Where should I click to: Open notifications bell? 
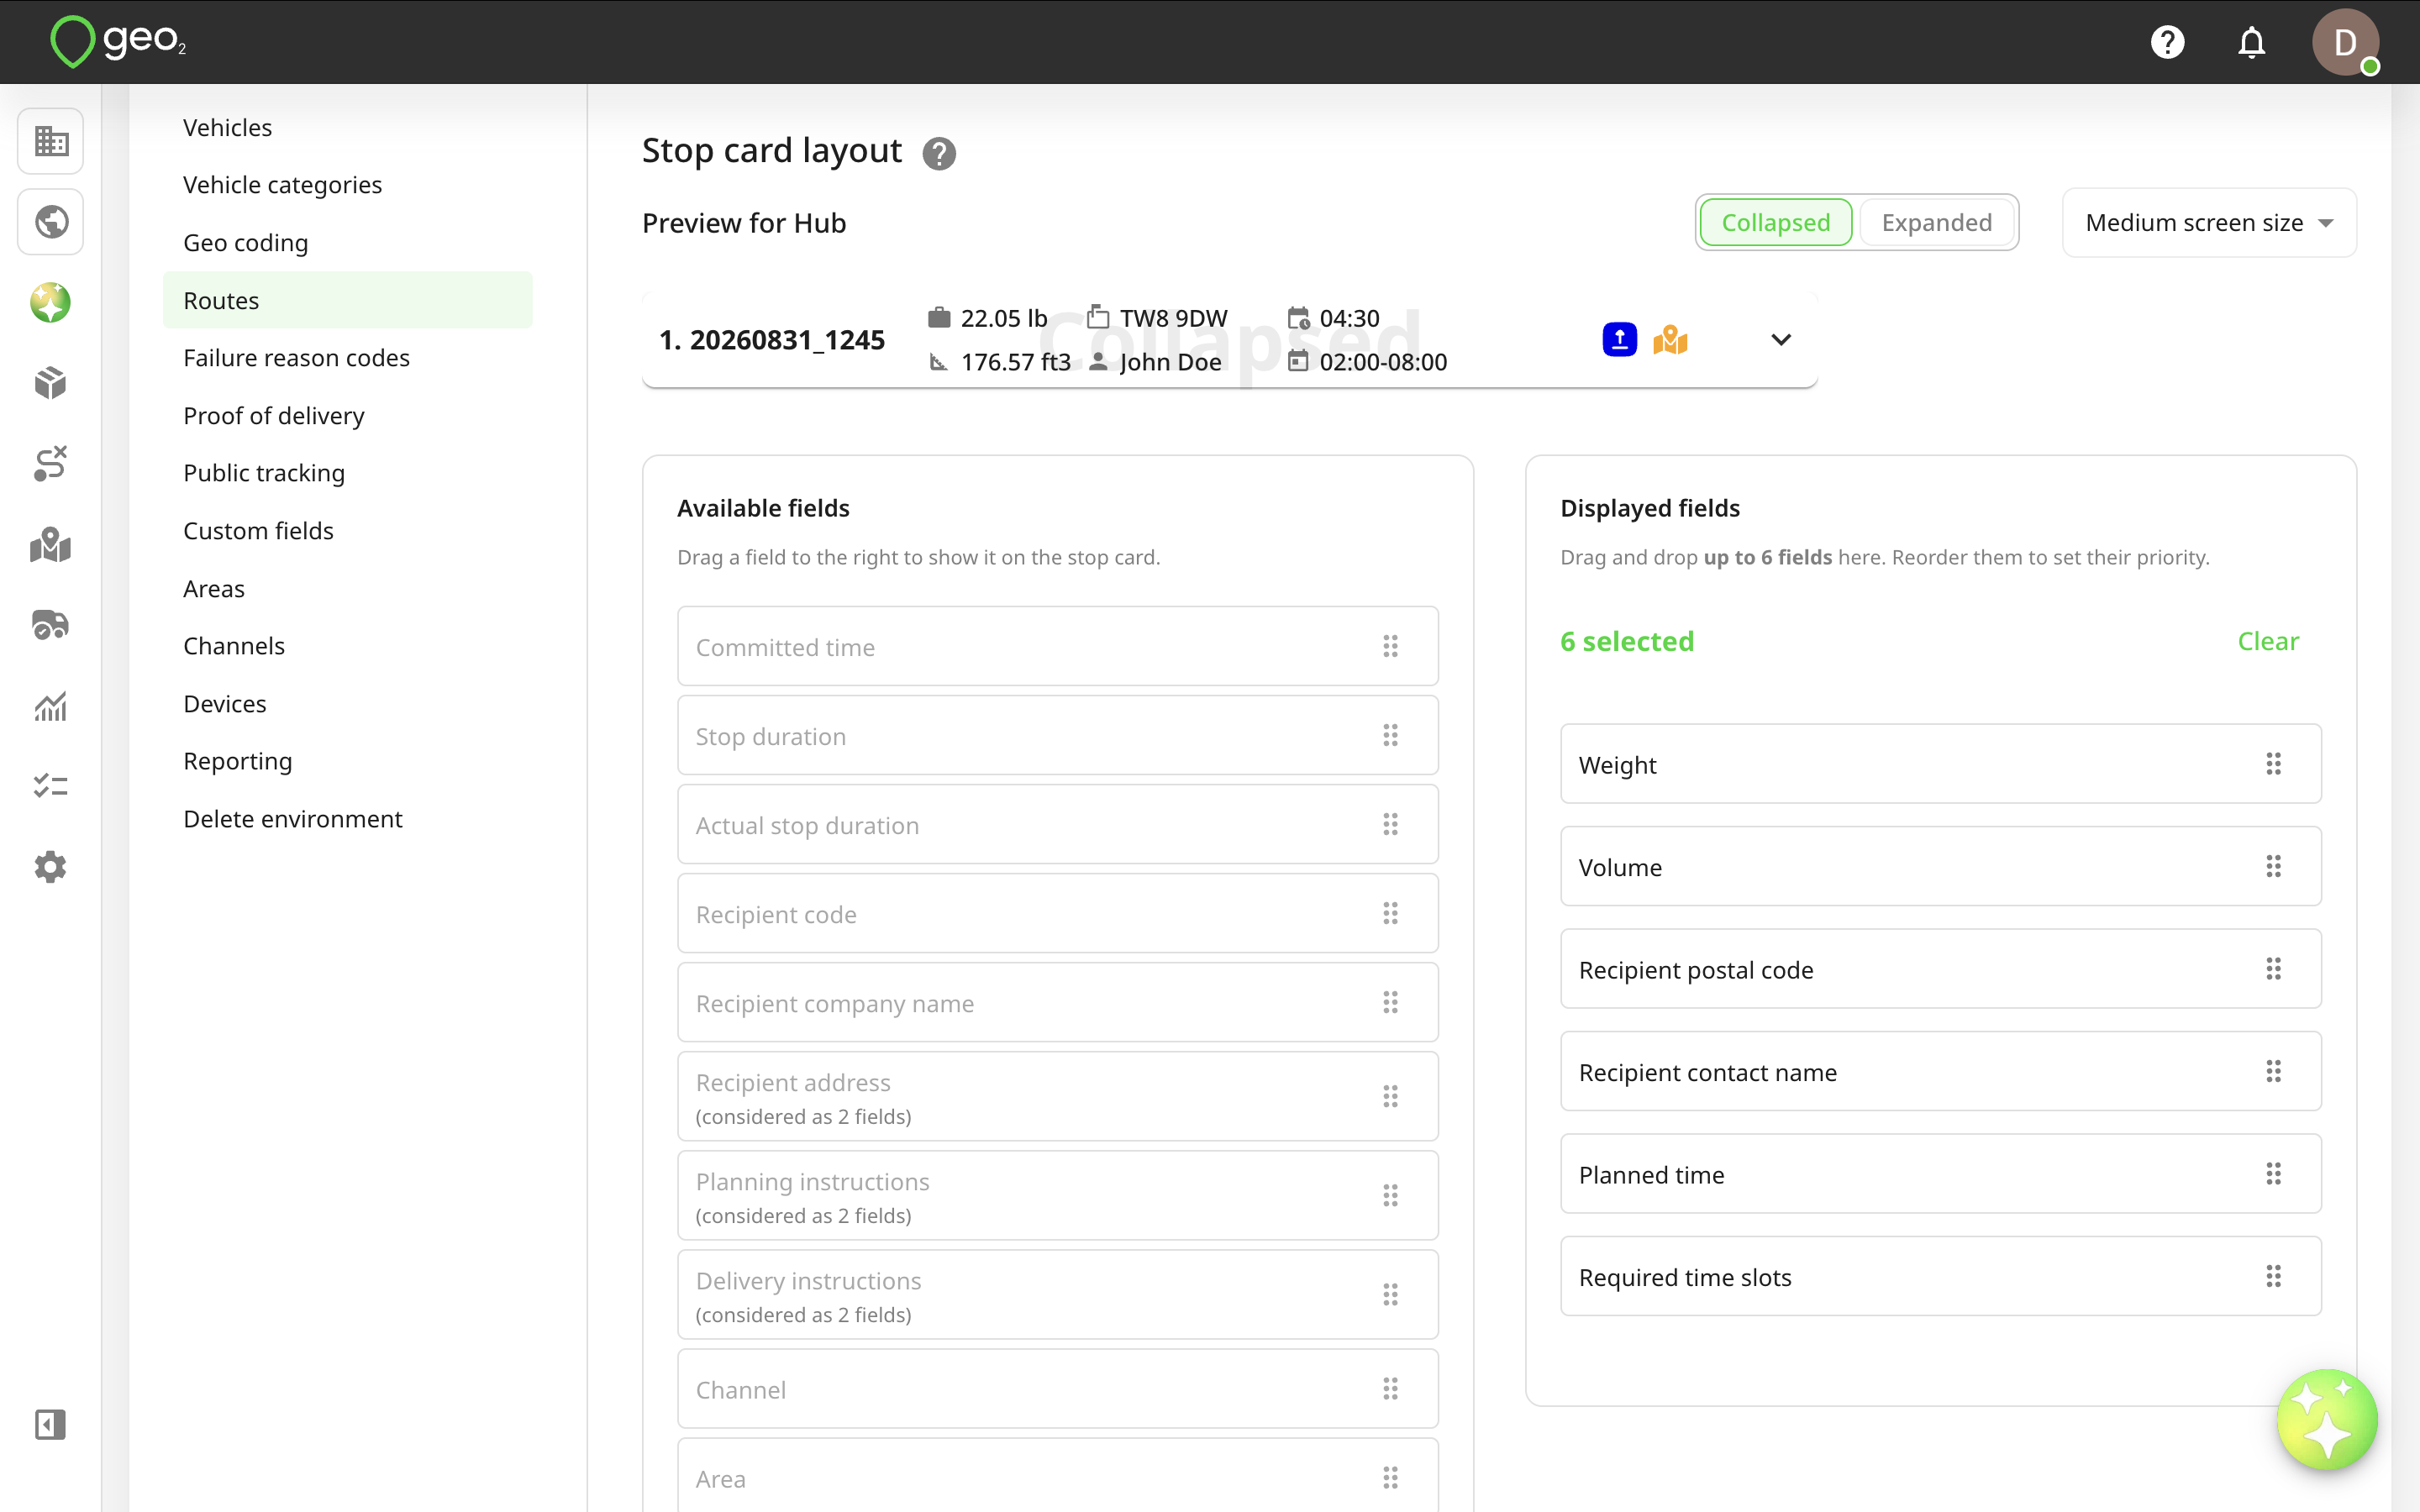2251,42
